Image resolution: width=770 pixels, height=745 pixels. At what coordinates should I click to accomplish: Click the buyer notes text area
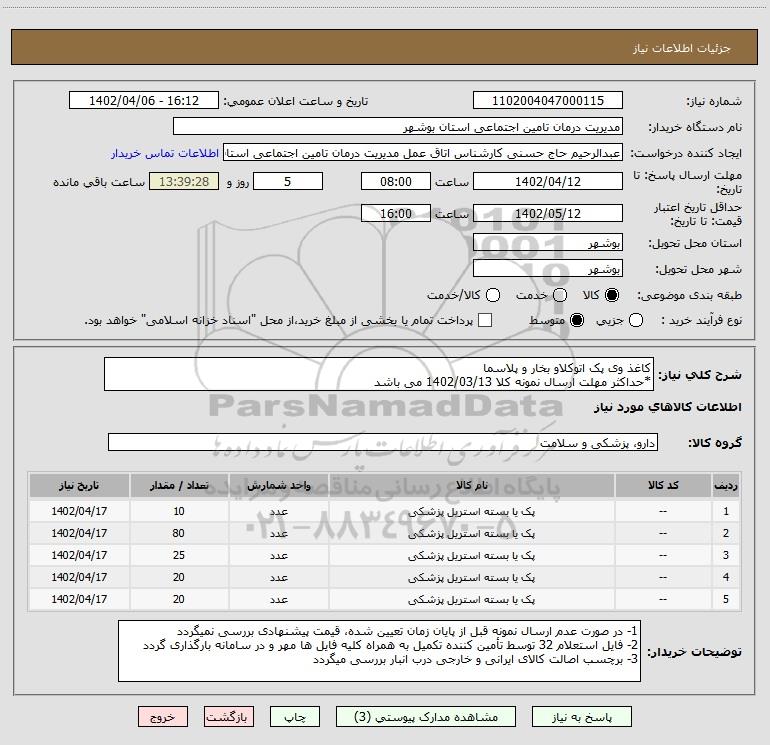click(x=380, y=651)
